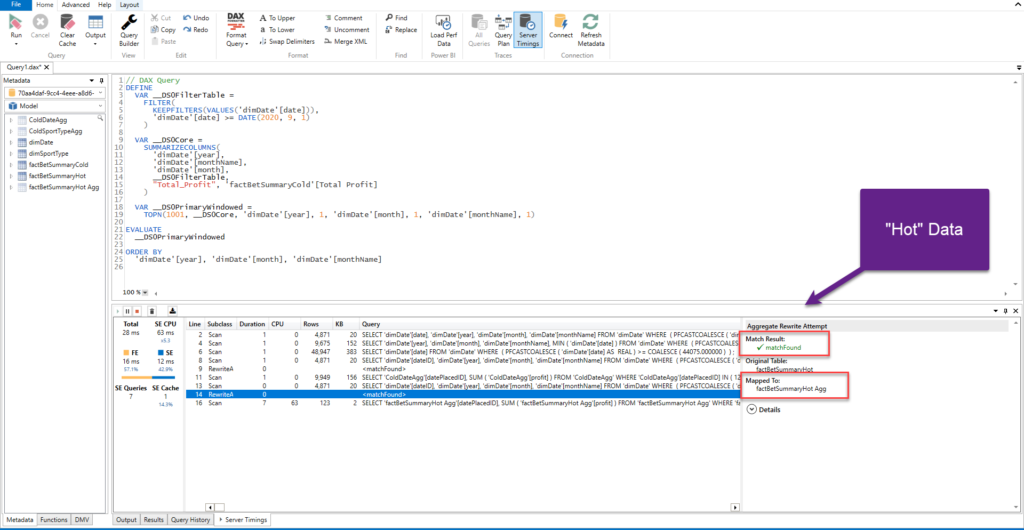
Task: Sort by the Duration column header
Action: (x=252, y=324)
